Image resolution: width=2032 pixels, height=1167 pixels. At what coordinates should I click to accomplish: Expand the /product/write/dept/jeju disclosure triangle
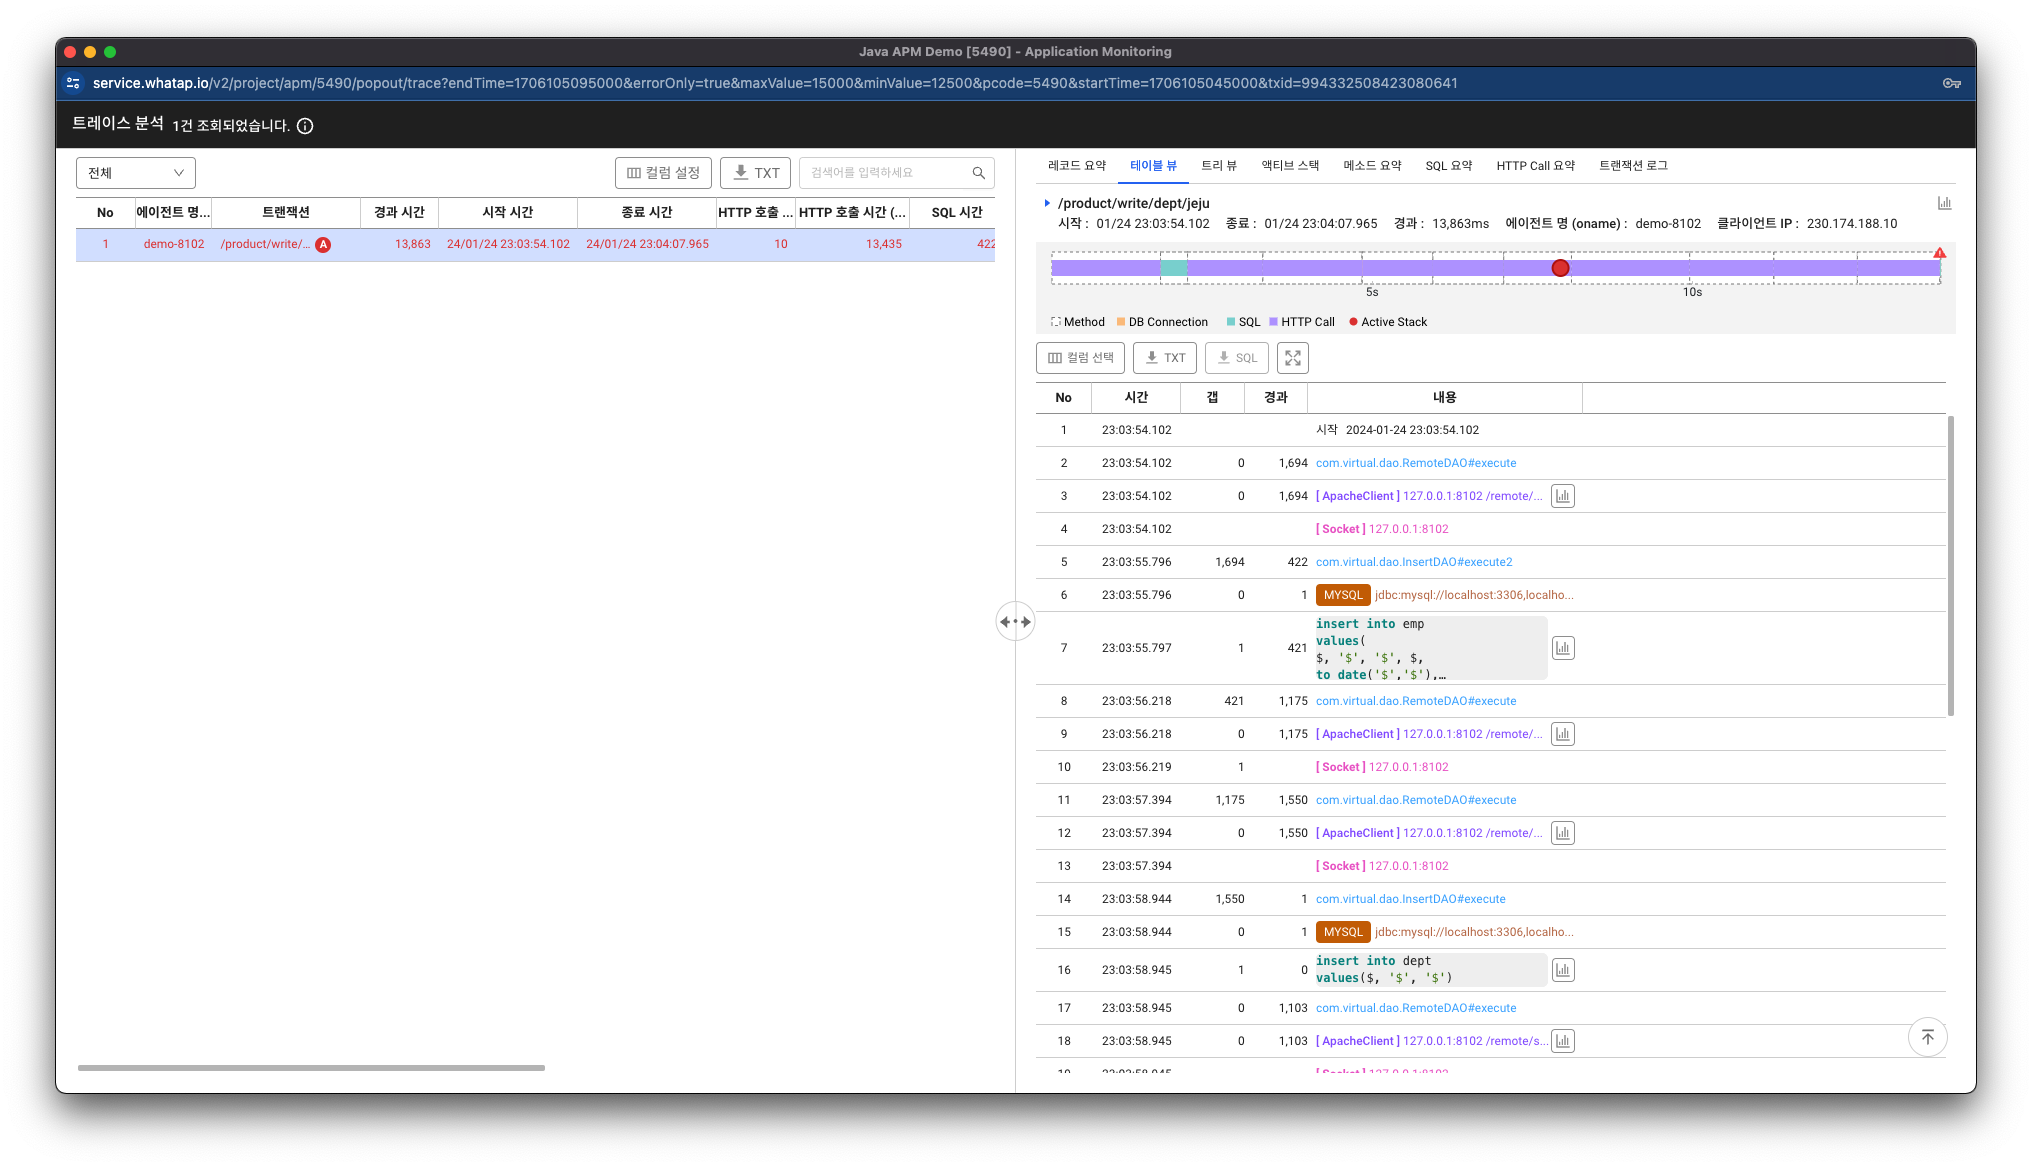pos(1047,203)
